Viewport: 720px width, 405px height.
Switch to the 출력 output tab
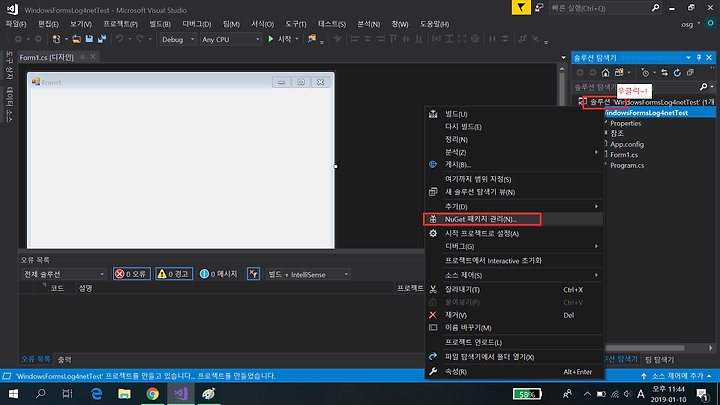click(x=65, y=360)
